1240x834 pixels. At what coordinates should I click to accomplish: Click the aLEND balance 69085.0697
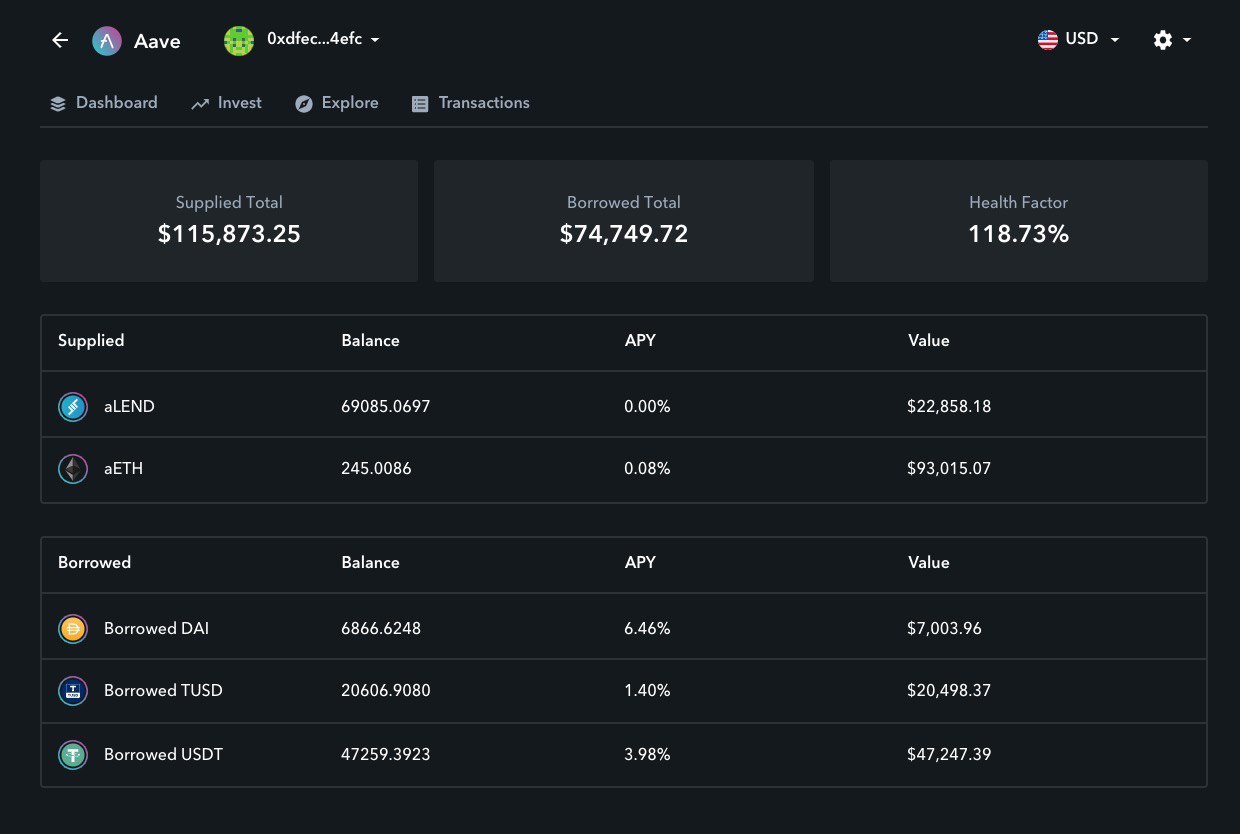(386, 407)
